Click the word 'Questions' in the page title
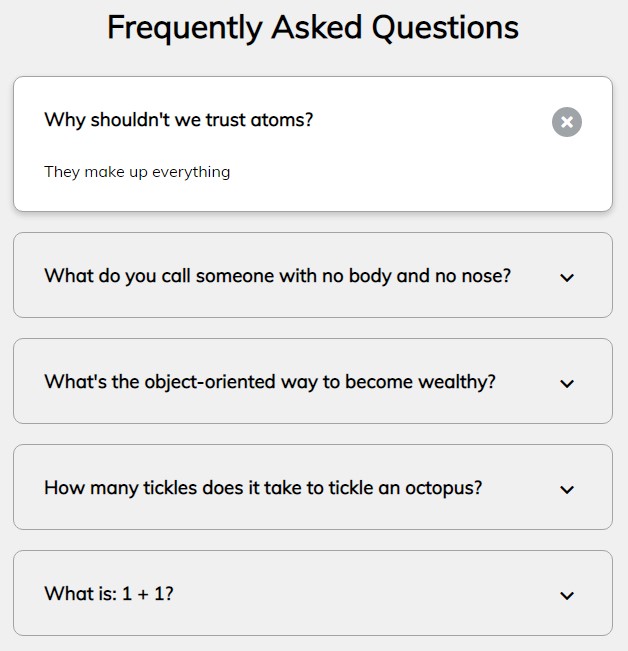628x651 pixels. click(x=445, y=28)
